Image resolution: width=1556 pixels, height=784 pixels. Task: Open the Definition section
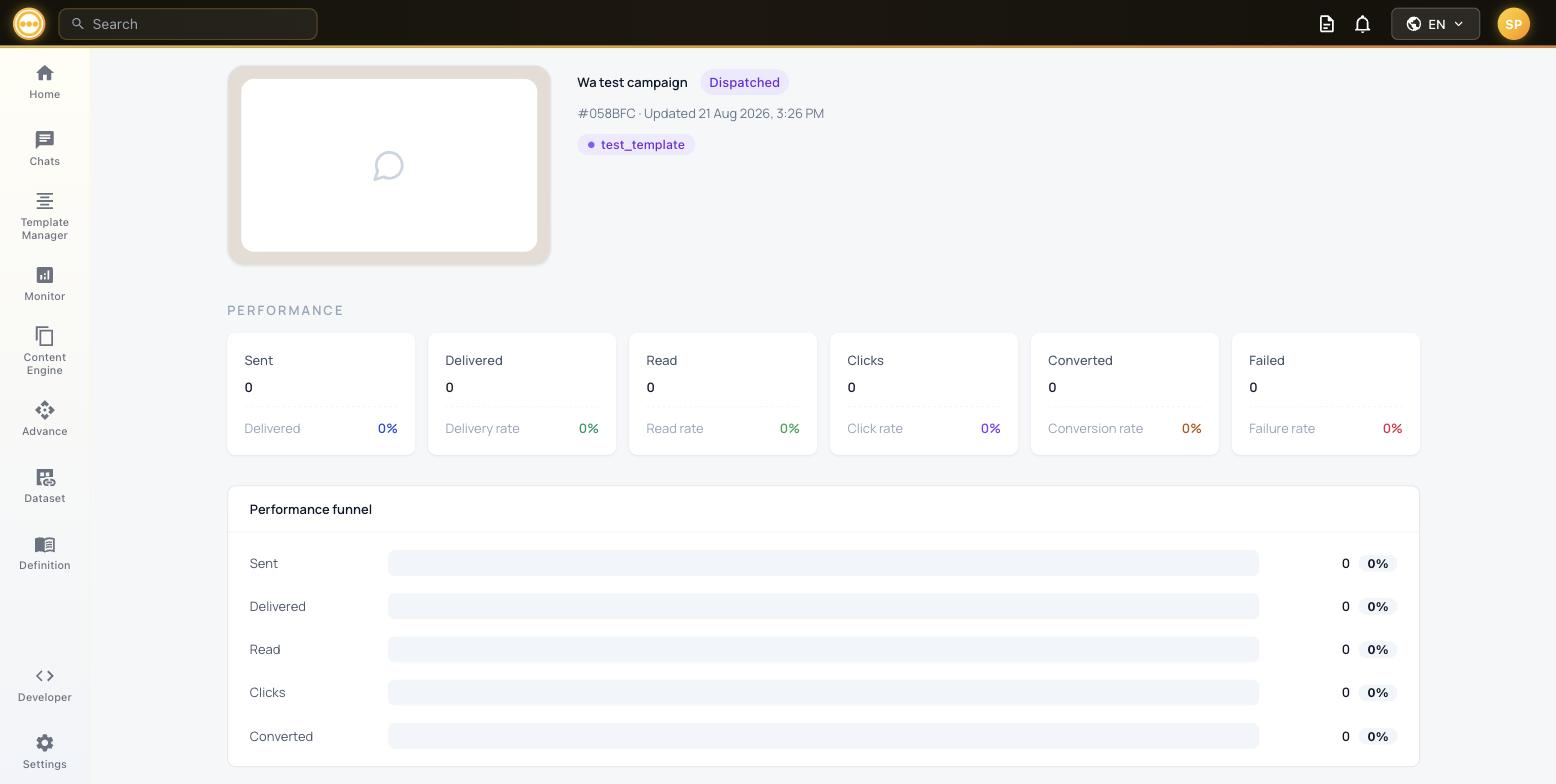(x=44, y=552)
